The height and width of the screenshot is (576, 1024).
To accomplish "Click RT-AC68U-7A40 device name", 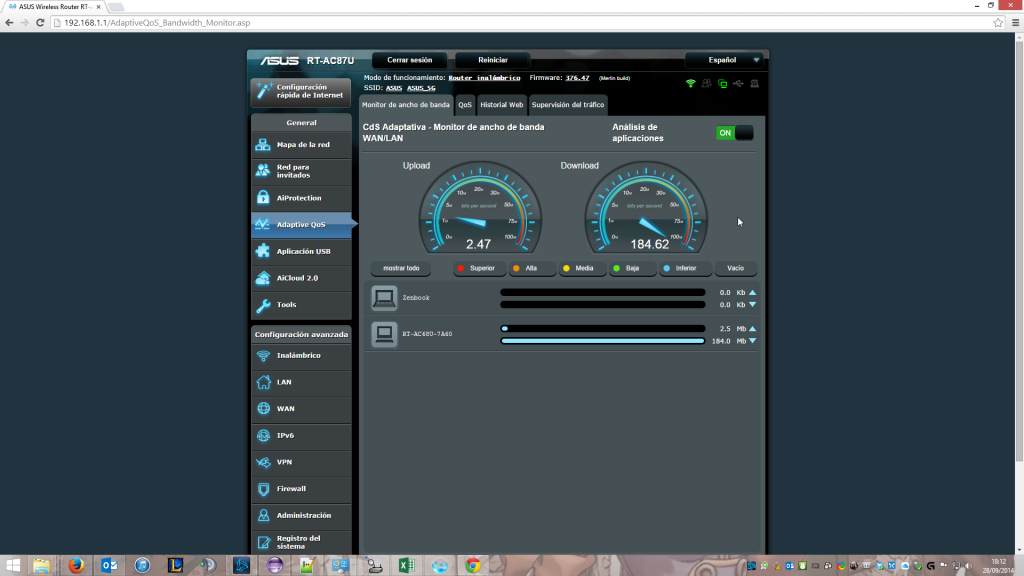I will 427,334.
